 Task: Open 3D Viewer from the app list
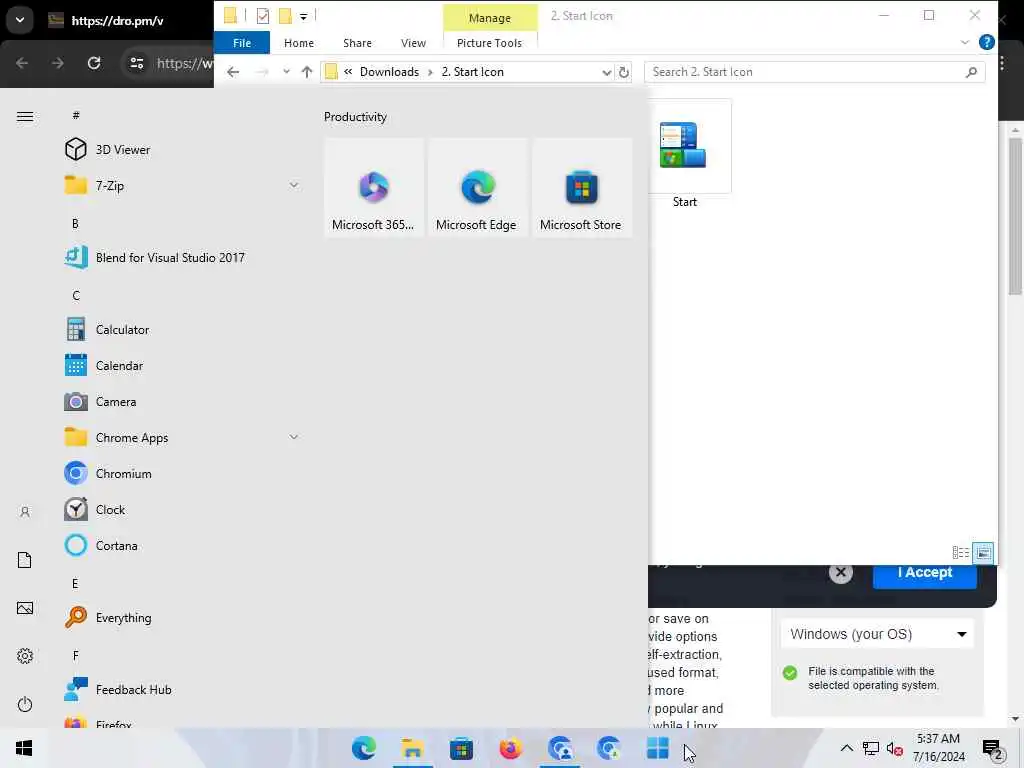(x=182, y=150)
